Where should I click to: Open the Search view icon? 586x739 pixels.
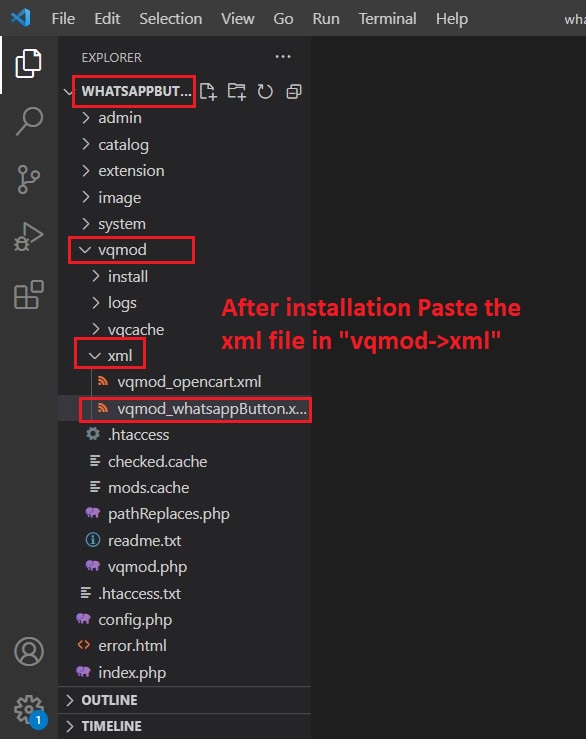click(x=29, y=121)
